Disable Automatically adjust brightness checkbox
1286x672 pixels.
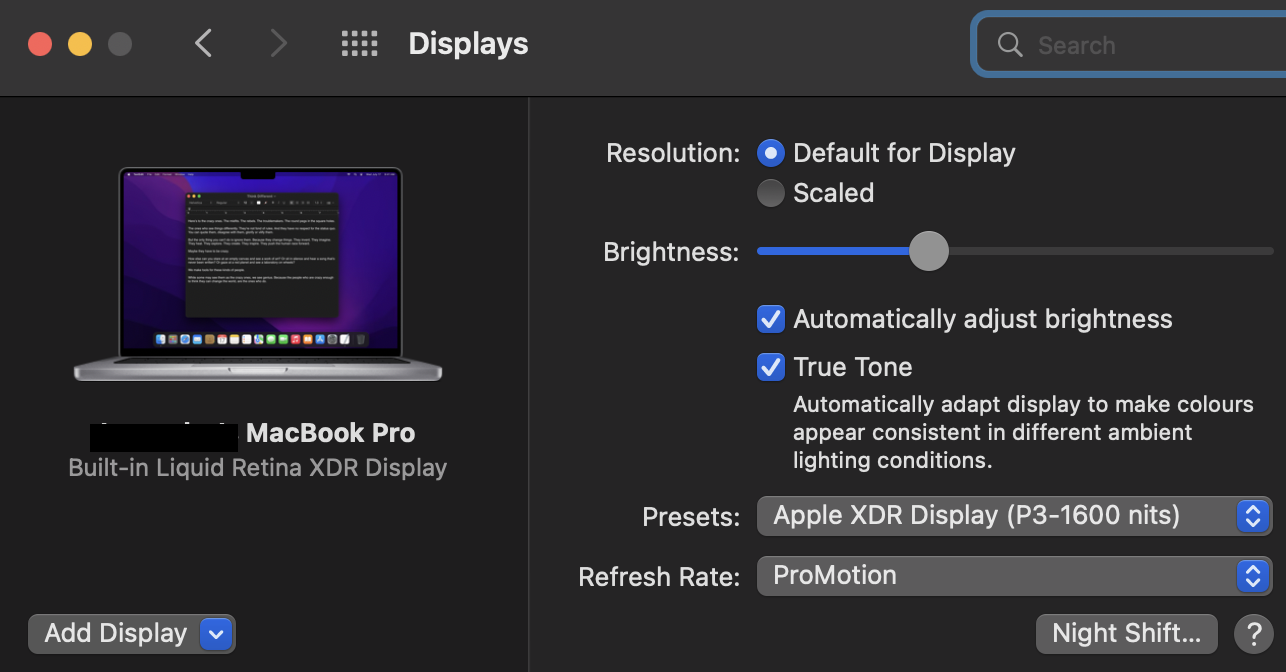[x=770, y=319]
